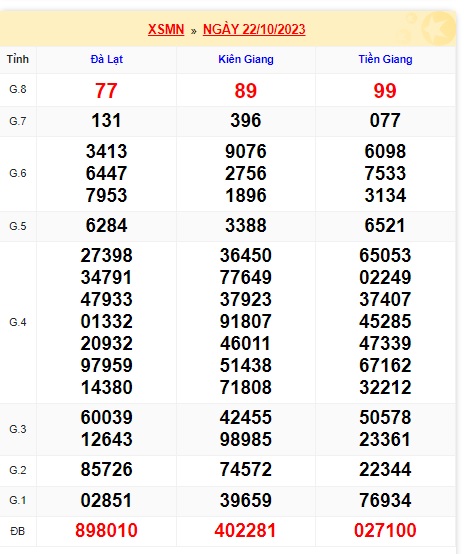The width and height of the screenshot is (467, 554).
Task: Select Kiên Giang G.7 number 396
Action: tap(246, 120)
